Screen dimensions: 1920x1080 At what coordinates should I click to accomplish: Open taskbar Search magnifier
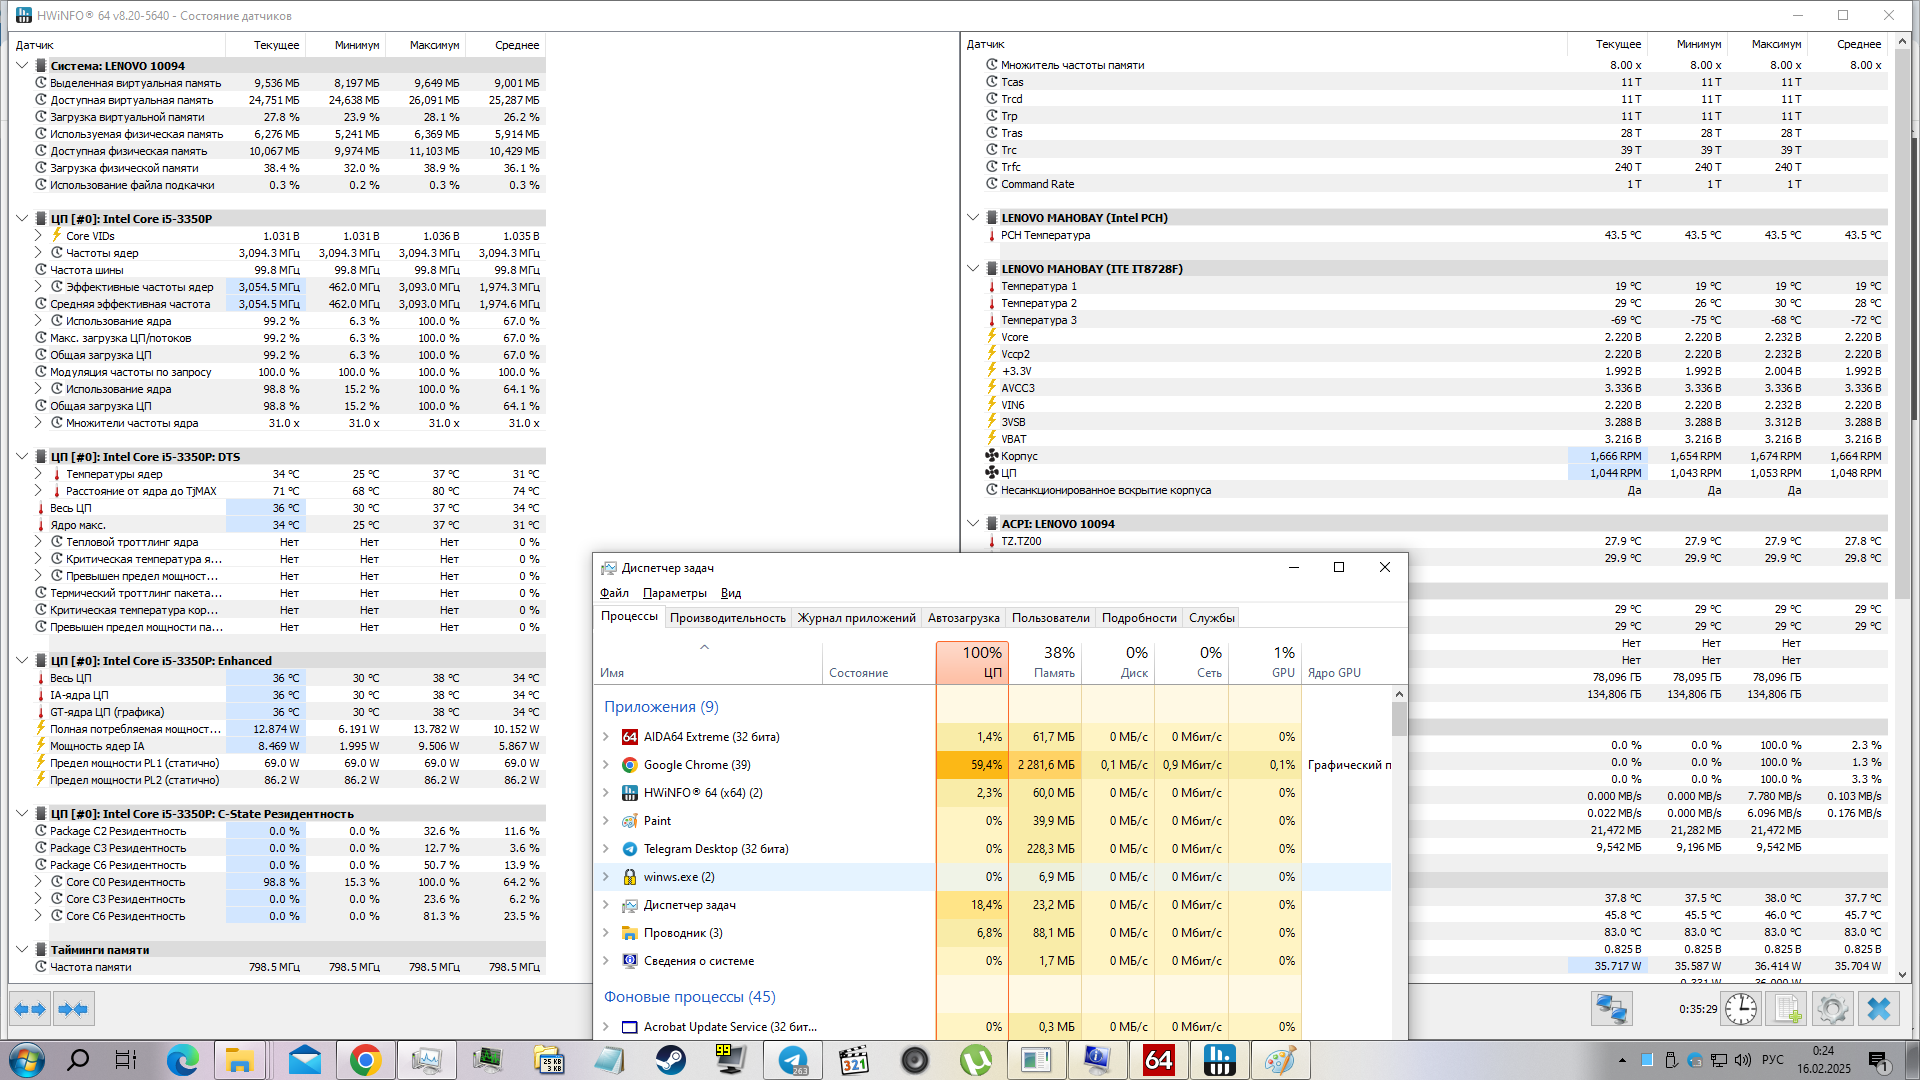(77, 1060)
